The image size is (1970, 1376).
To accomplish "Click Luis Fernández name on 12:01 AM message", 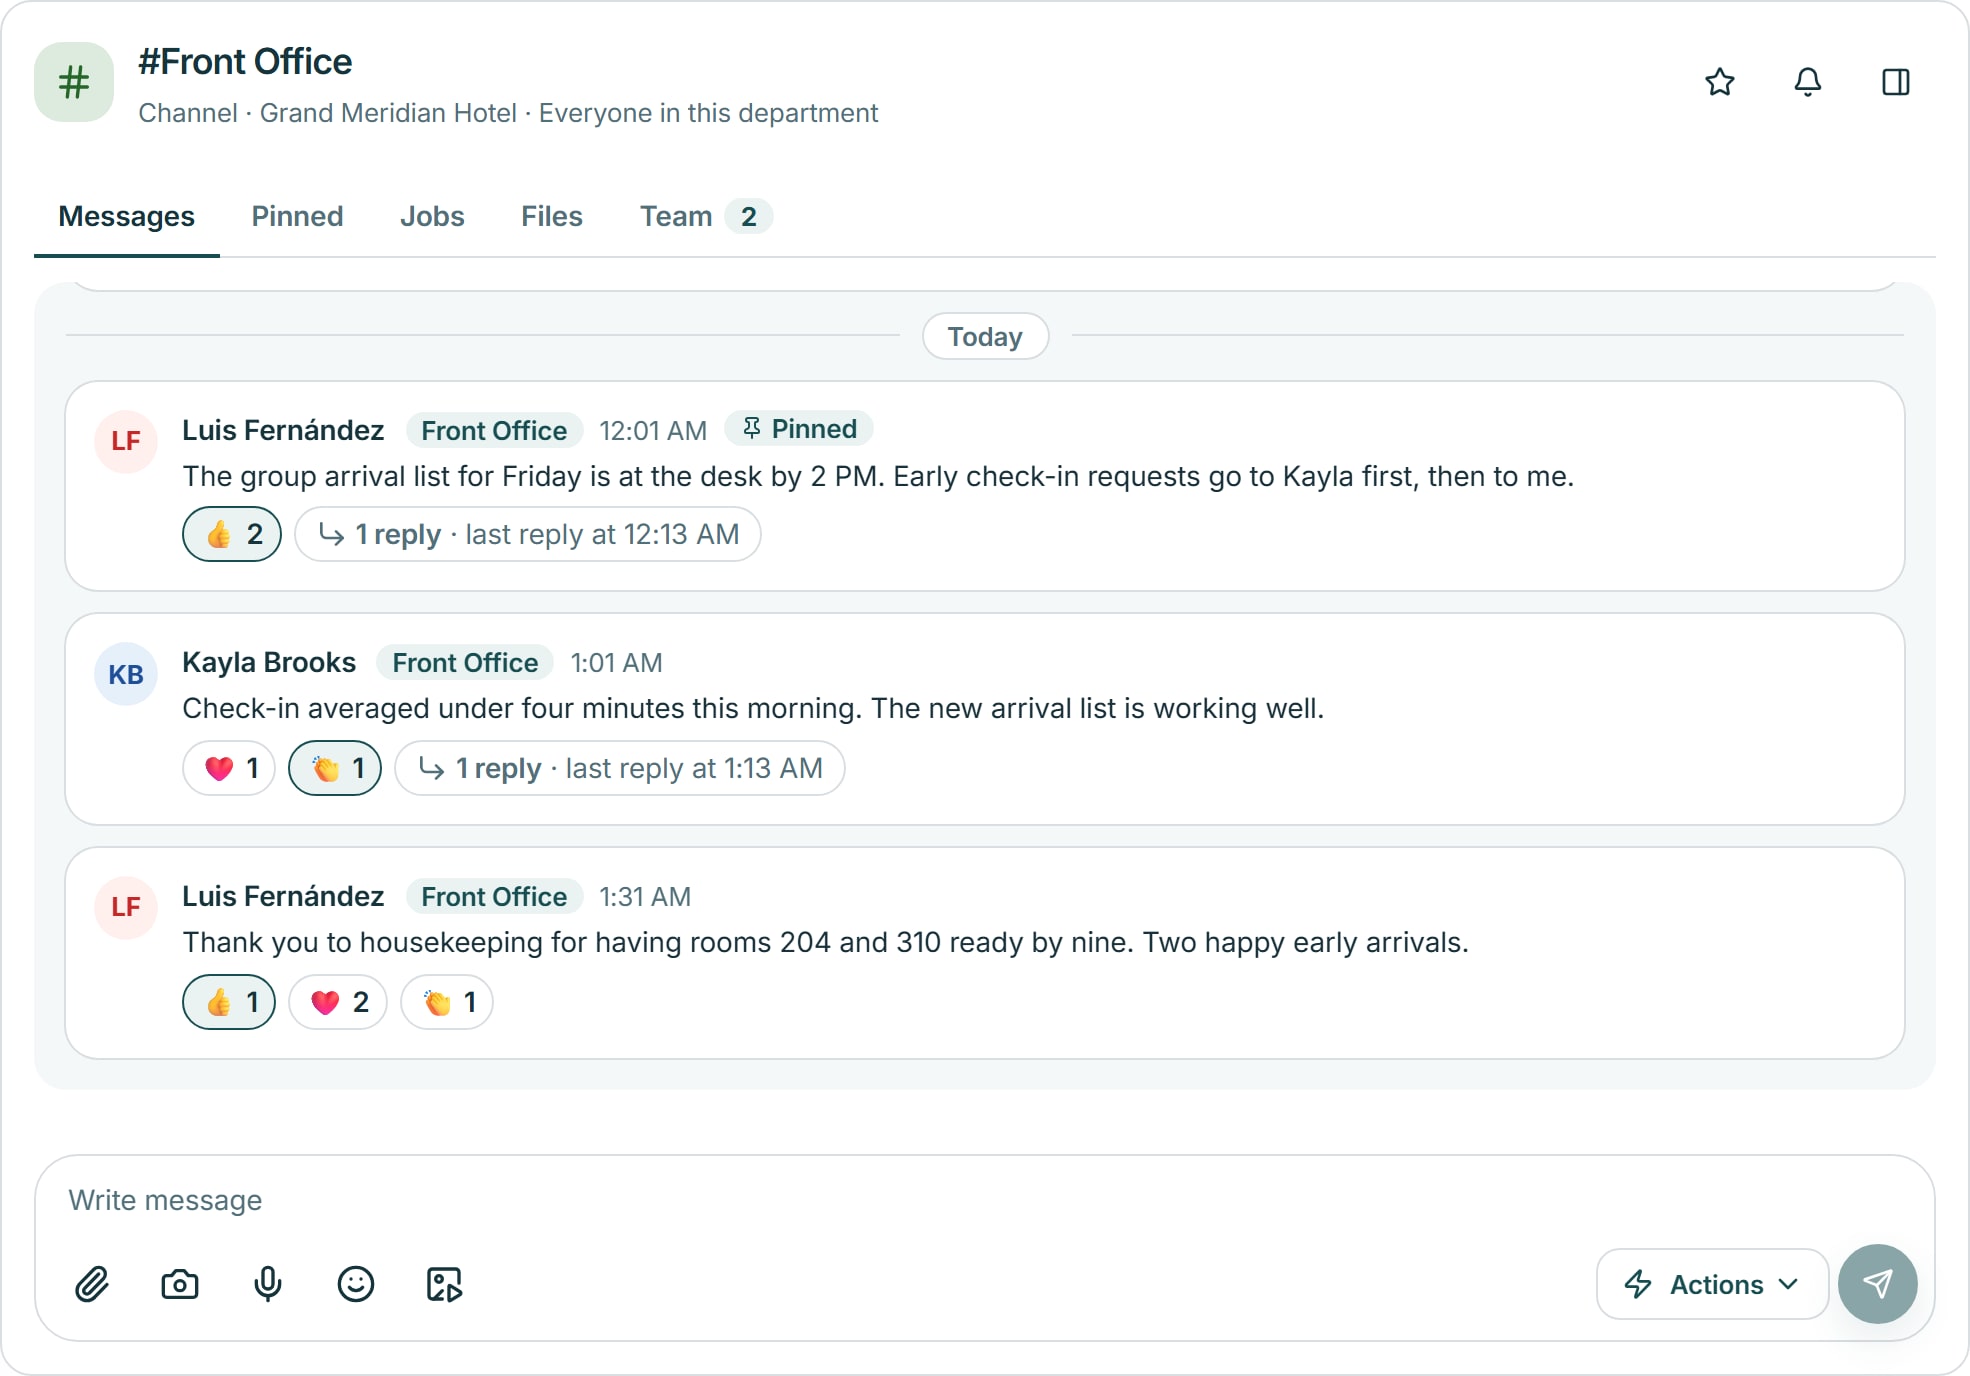I will [x=283, y=430].
